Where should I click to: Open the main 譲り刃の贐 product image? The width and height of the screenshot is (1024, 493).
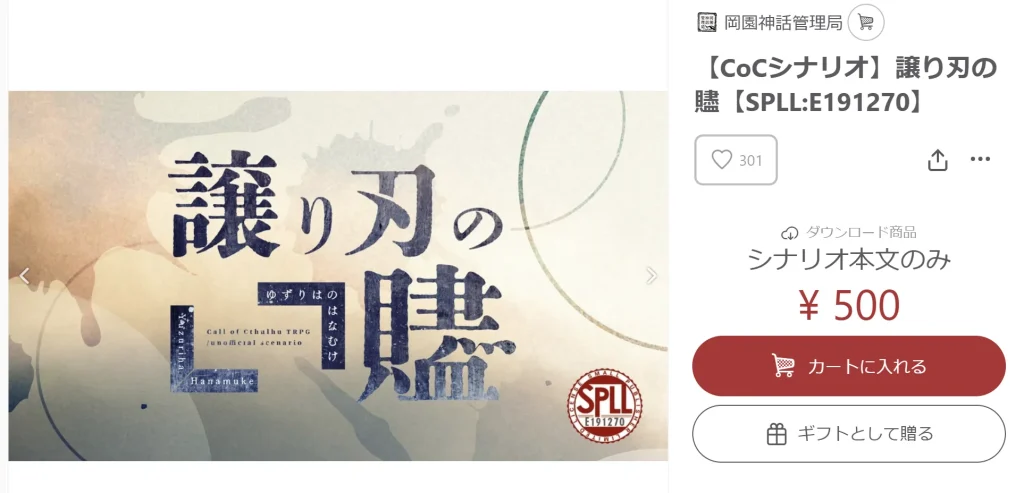point(338,276)
